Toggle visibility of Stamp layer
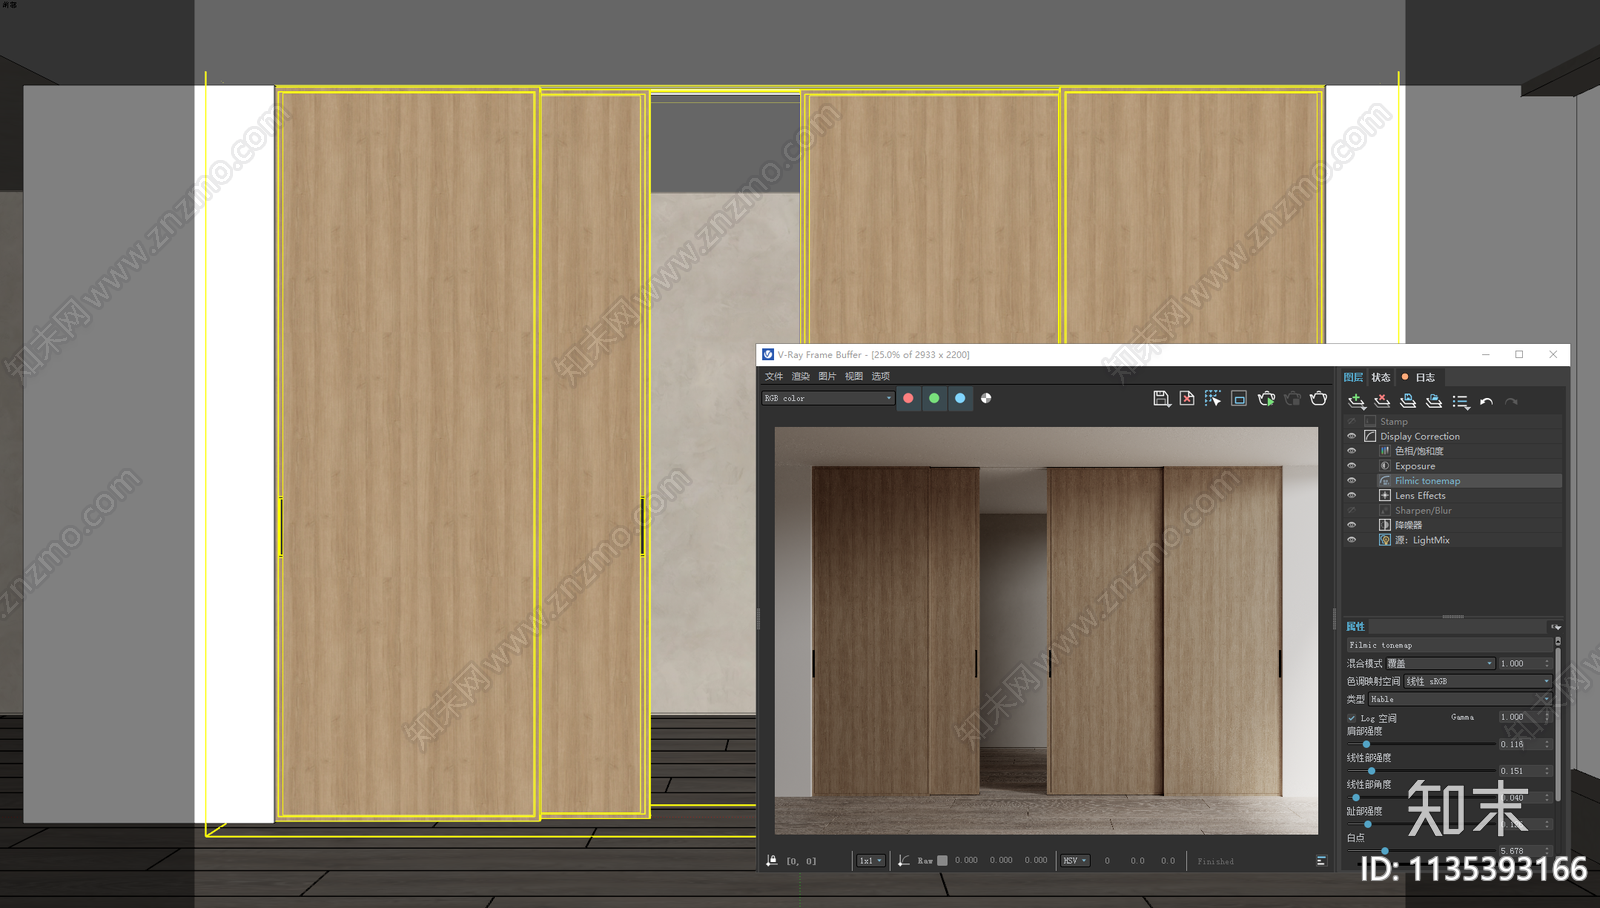Image resolution: width=1600 pixels, height=908 pixels. point(1352,422)
